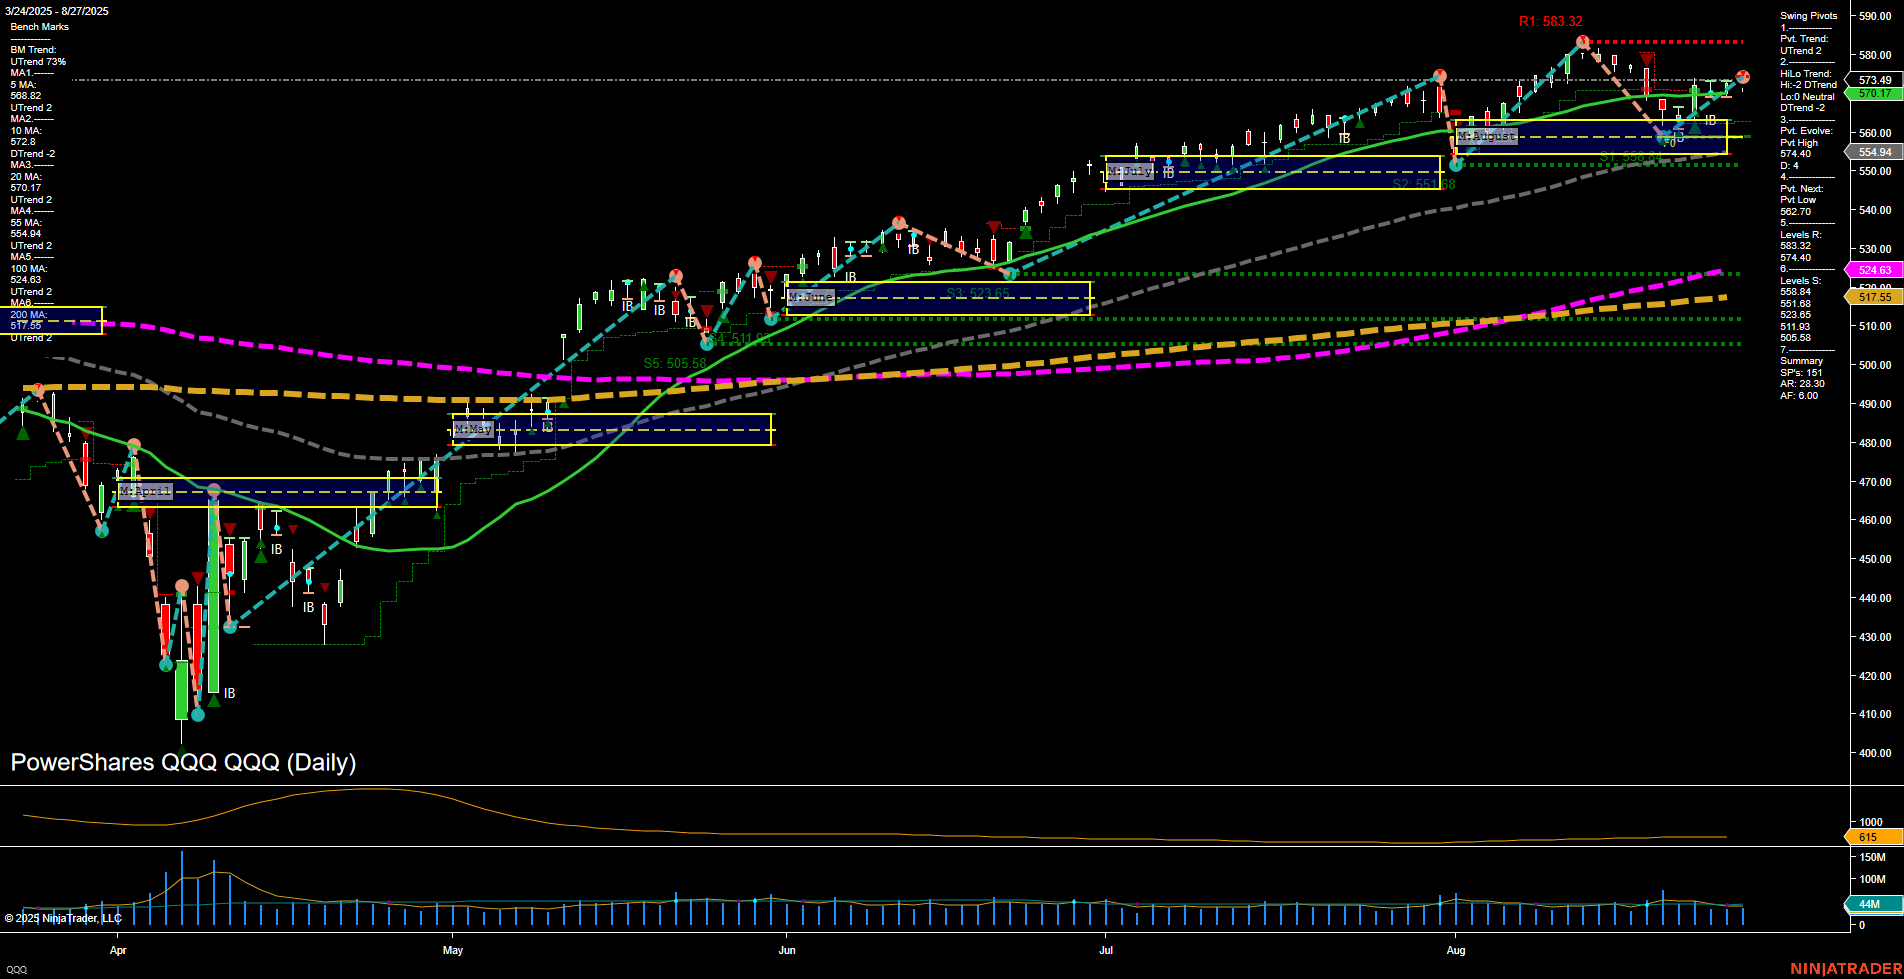Screen dimensions: 1904x979
Task: Click the AF: 6.00 summary line
Action: click(1799, 396)
